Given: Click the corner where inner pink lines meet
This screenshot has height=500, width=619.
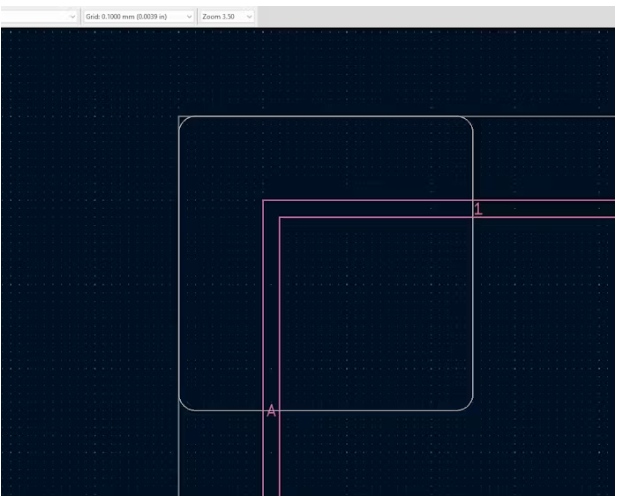Looking at the screenshot, I should (279, 217).
